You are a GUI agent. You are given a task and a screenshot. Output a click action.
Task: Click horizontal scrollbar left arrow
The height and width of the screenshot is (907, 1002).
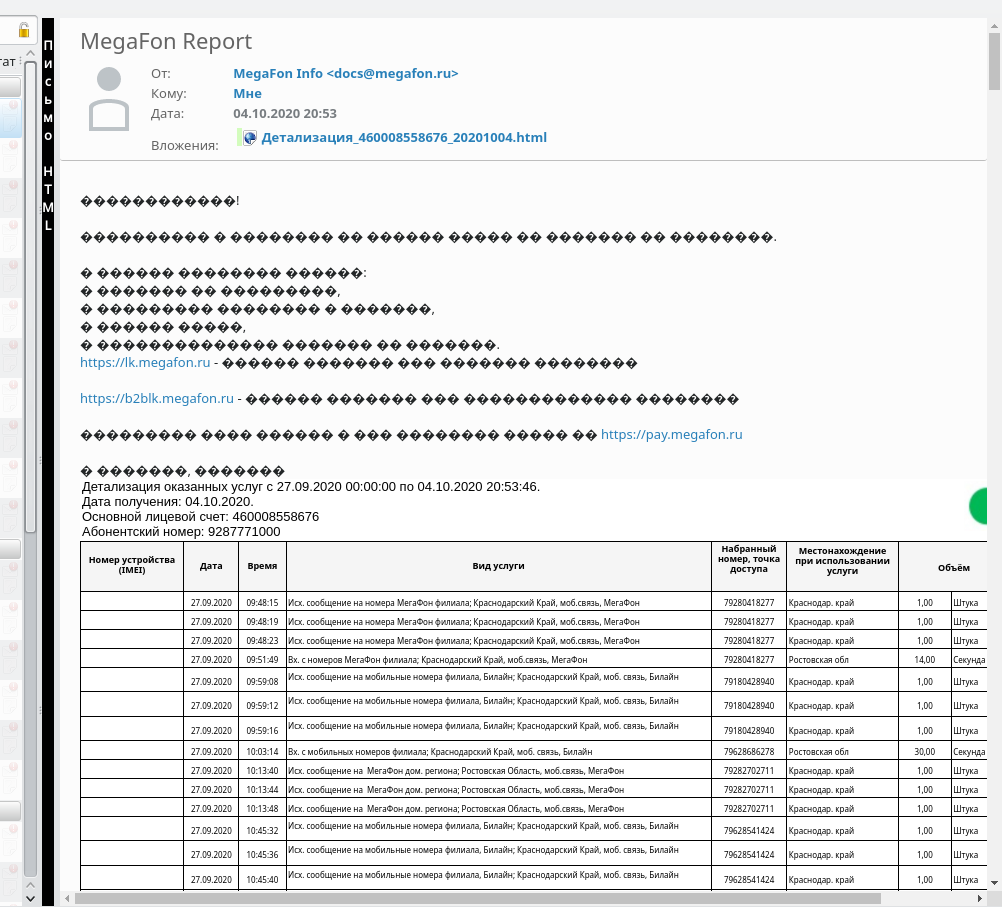pyautogui.click(x=67, y=899)
